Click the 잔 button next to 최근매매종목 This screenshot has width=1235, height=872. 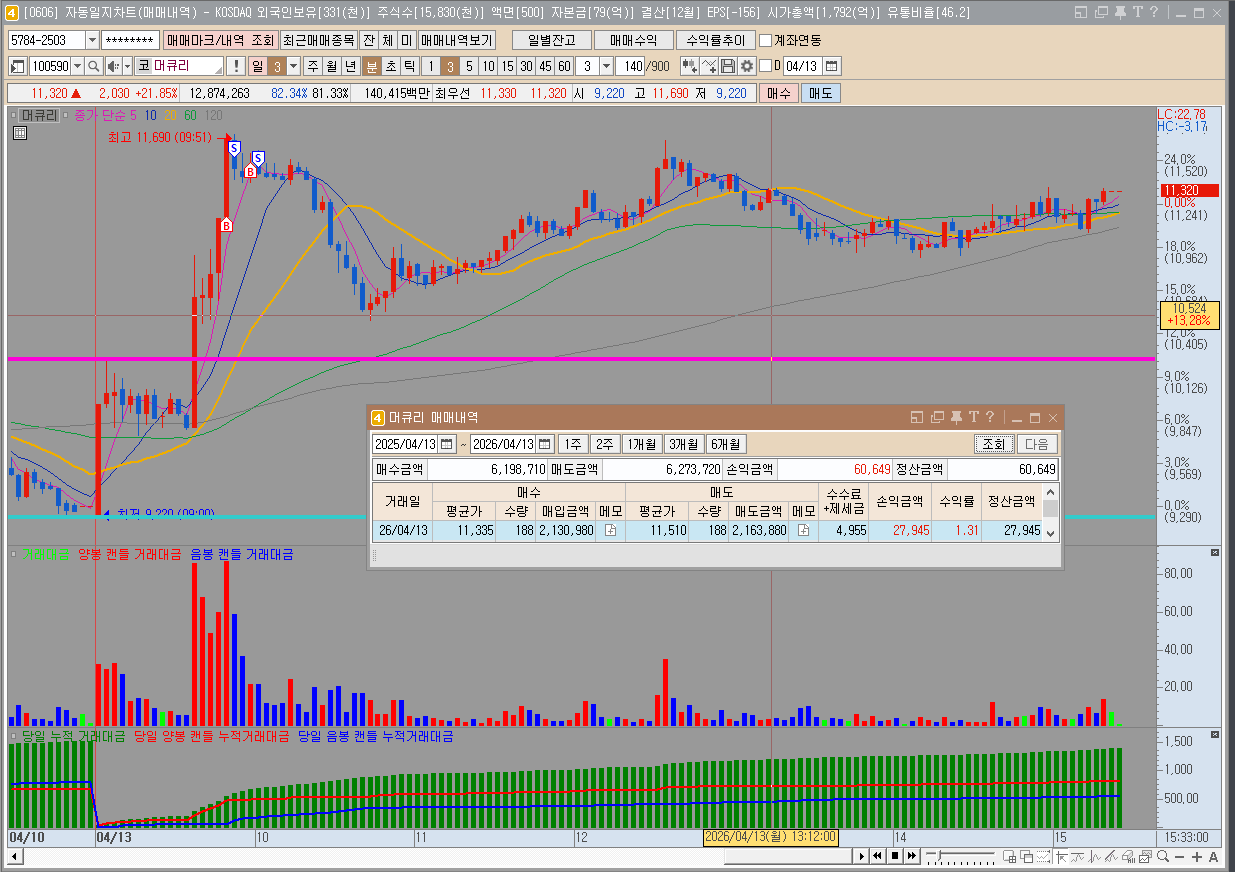pyautogui.click(x=369, y=40)
